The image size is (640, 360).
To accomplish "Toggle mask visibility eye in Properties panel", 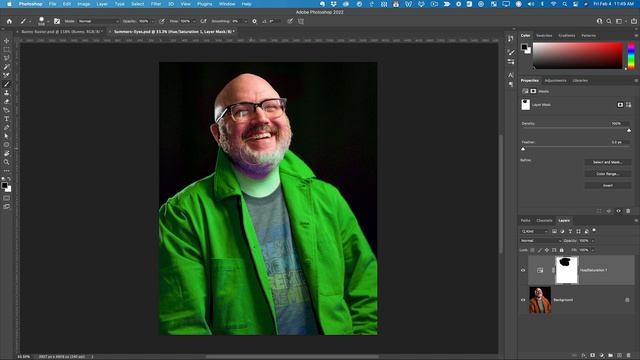I will point(618,211).
